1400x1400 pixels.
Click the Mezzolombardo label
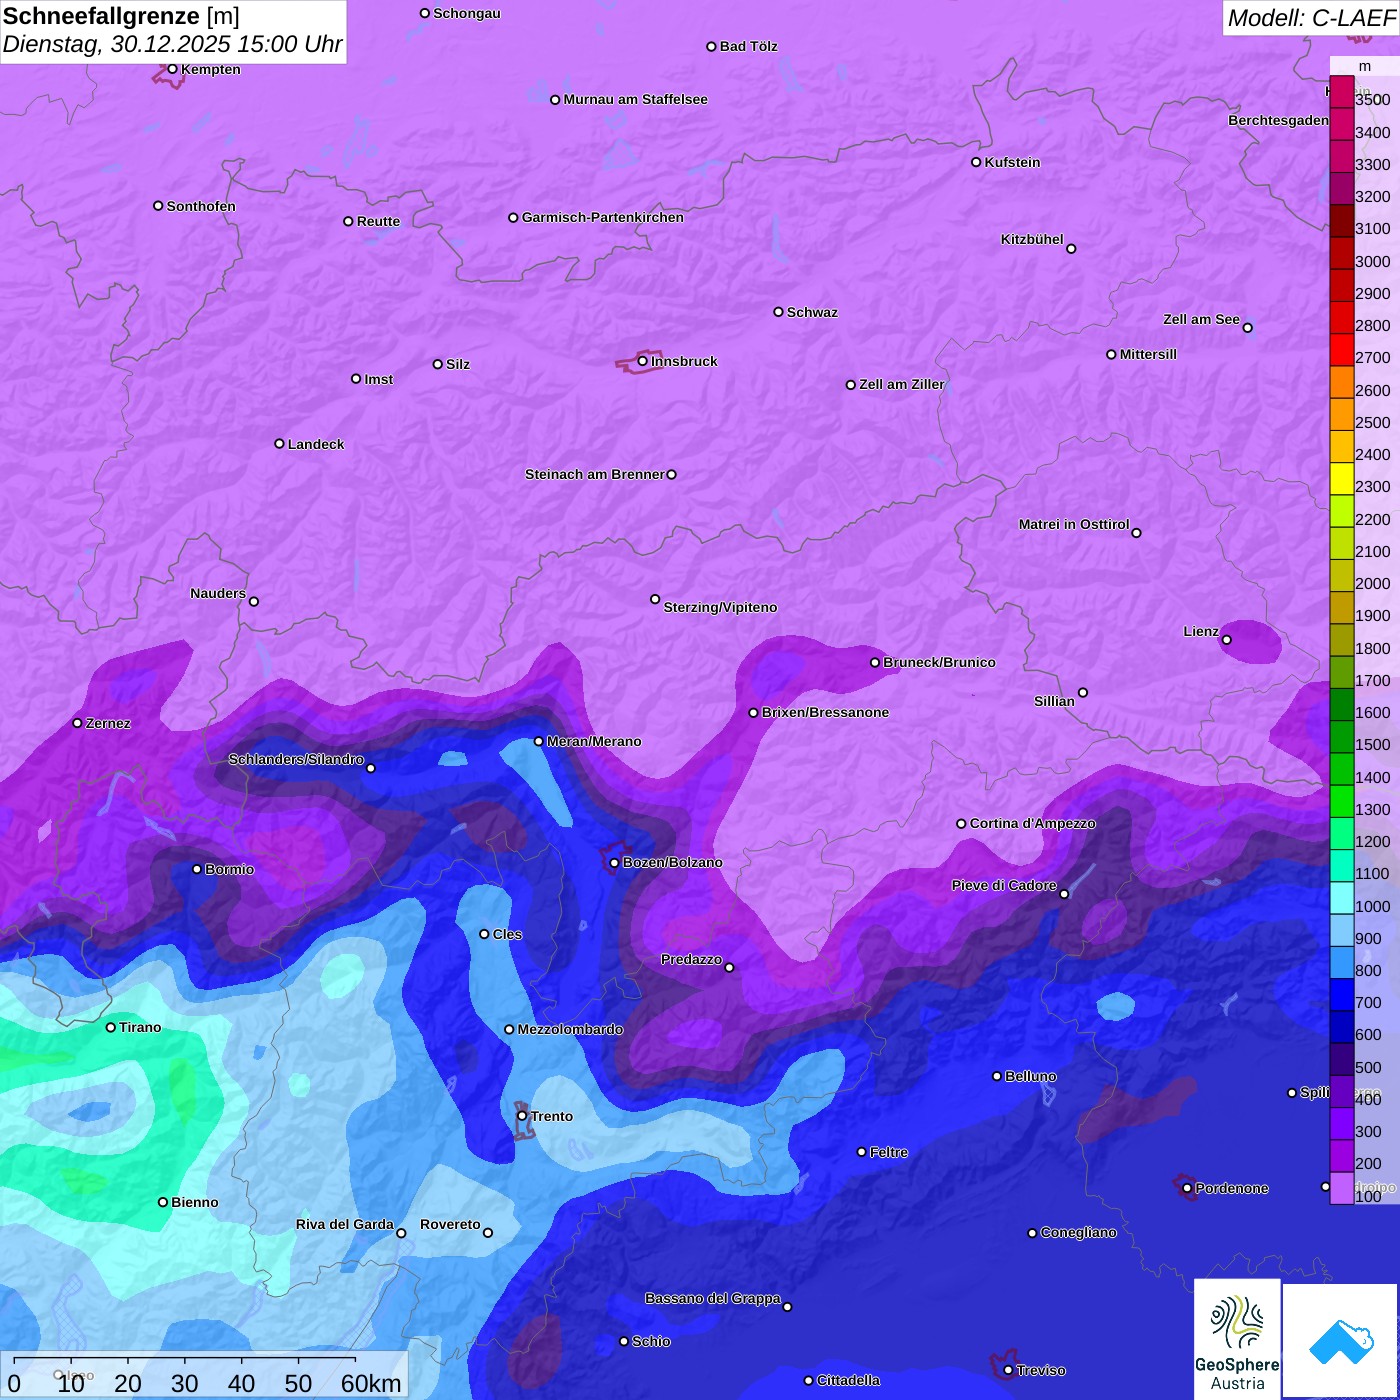coord(570,1029)
